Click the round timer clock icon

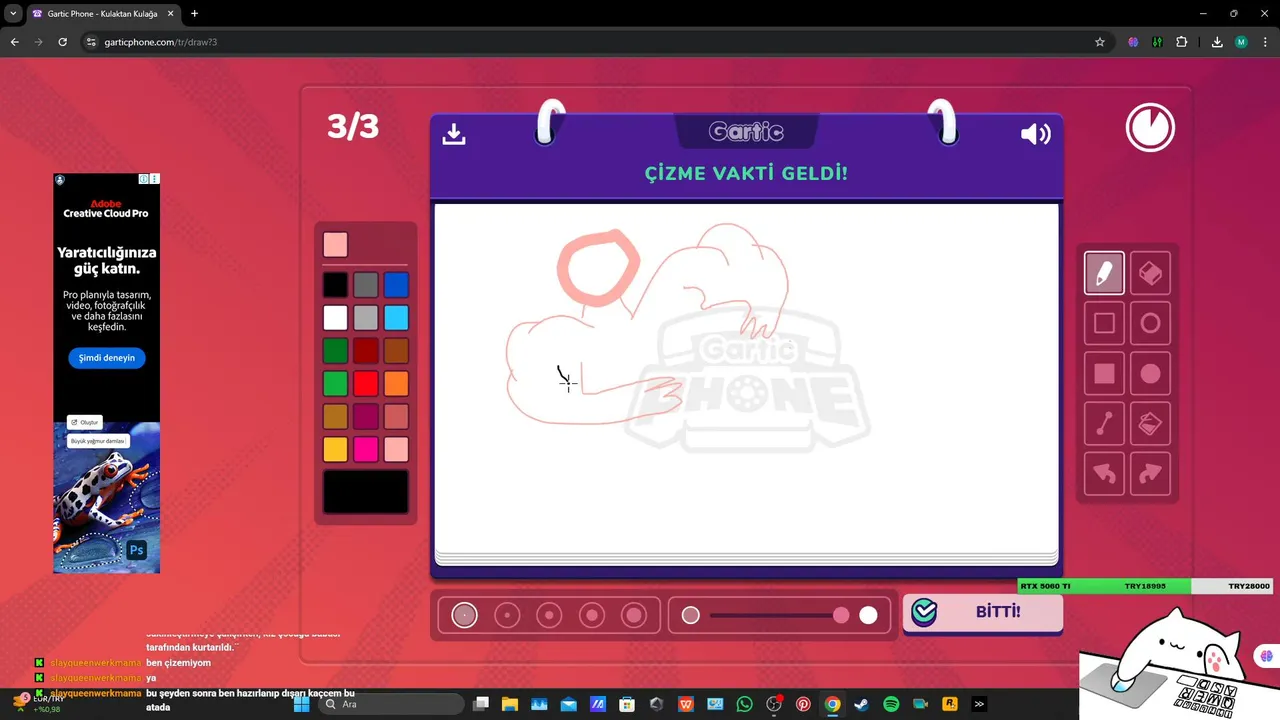pyautogui.click(x=1150, y=128)
